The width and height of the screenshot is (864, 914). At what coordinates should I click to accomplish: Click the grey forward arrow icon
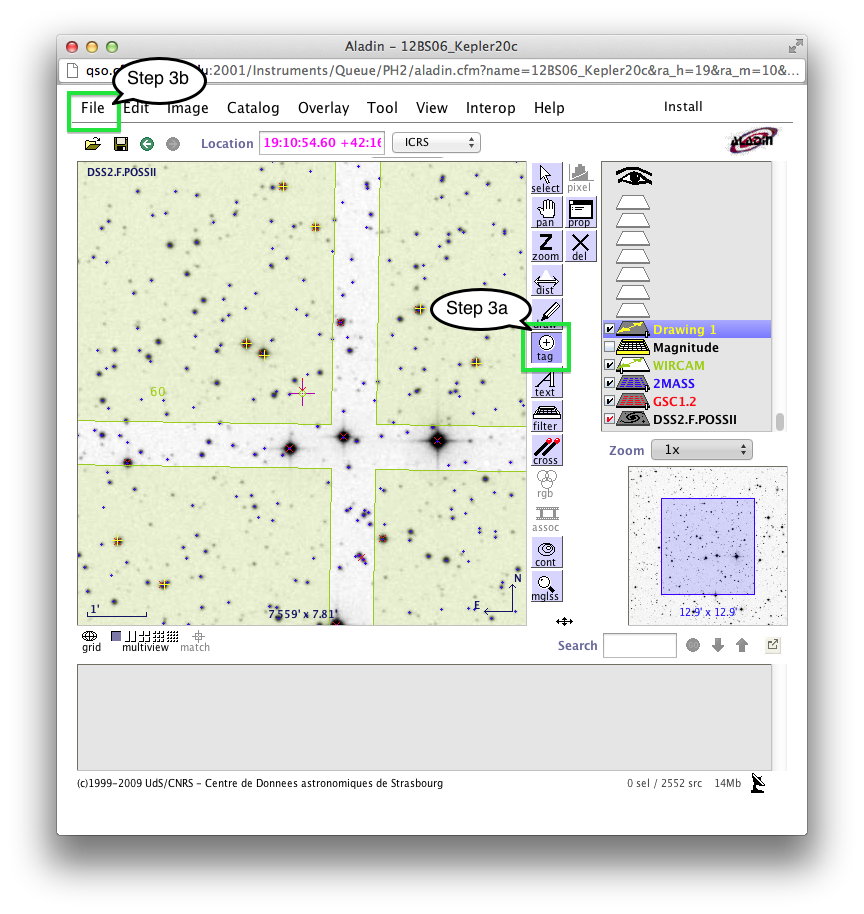tap(173, 144)
